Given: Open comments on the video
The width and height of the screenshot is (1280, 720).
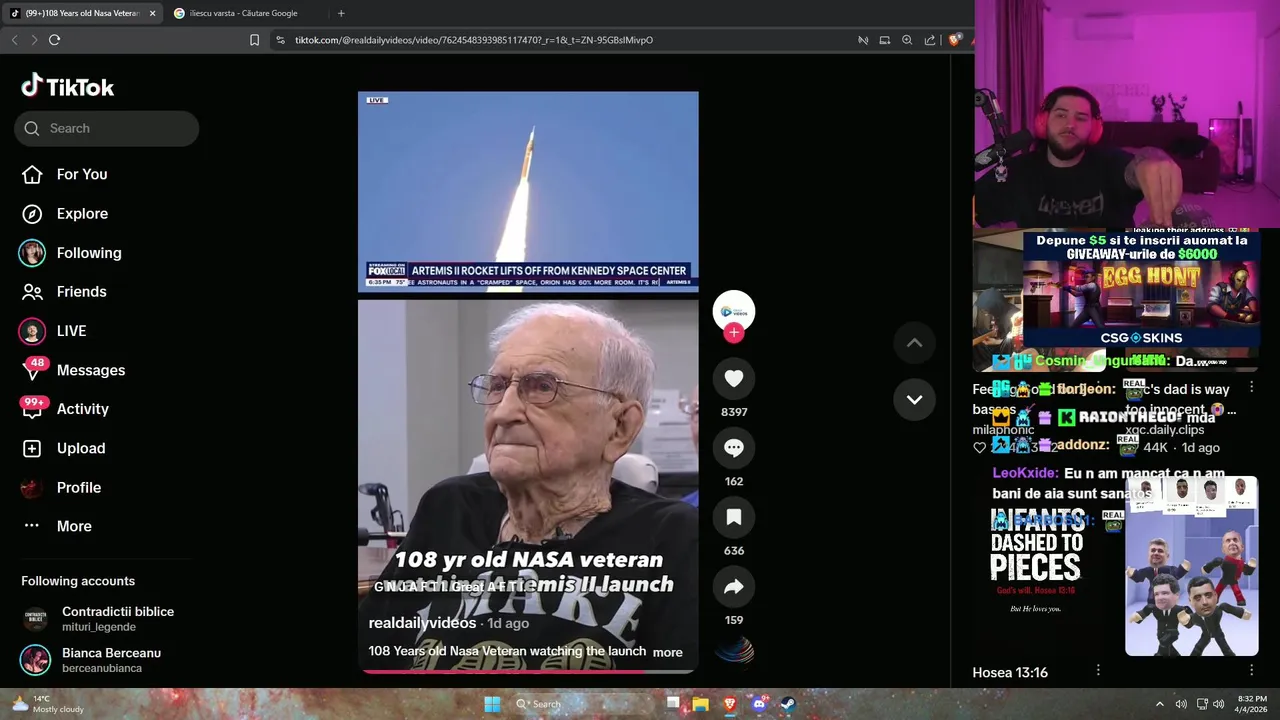Looking at the screenshot, I should coord(734,448).
